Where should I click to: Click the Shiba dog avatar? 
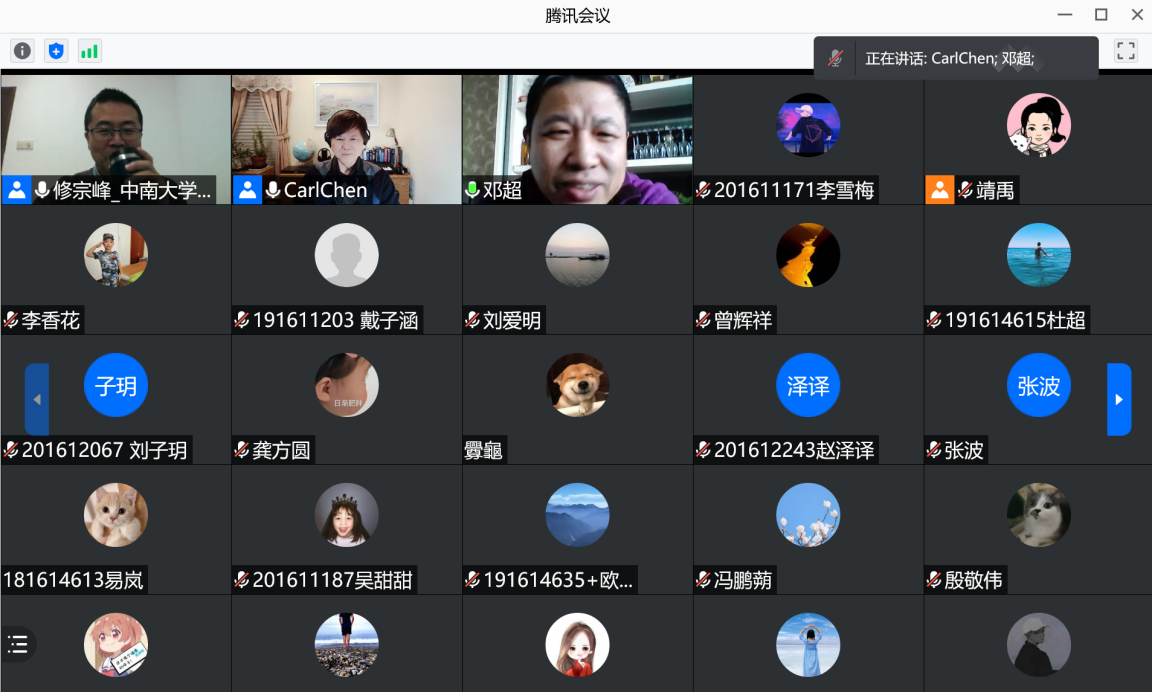(577, 385)
